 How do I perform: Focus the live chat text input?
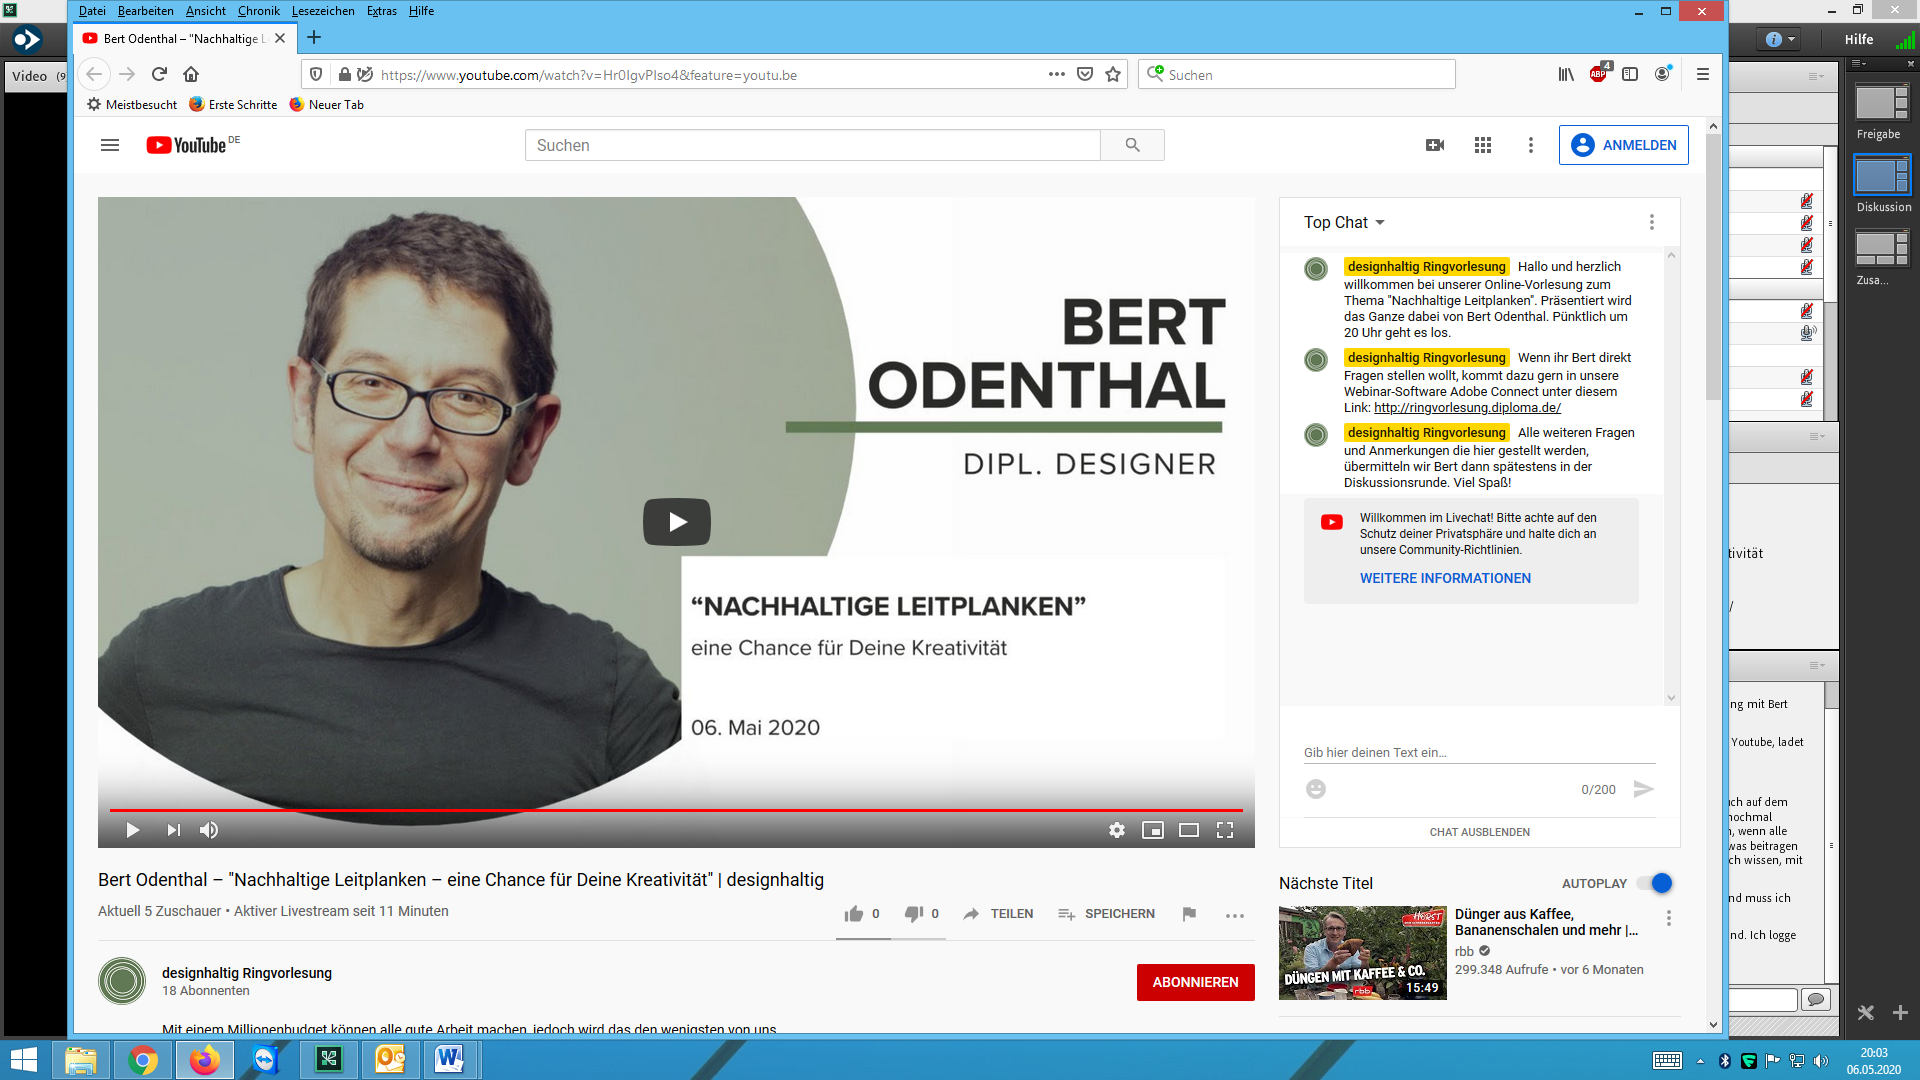1479,752
